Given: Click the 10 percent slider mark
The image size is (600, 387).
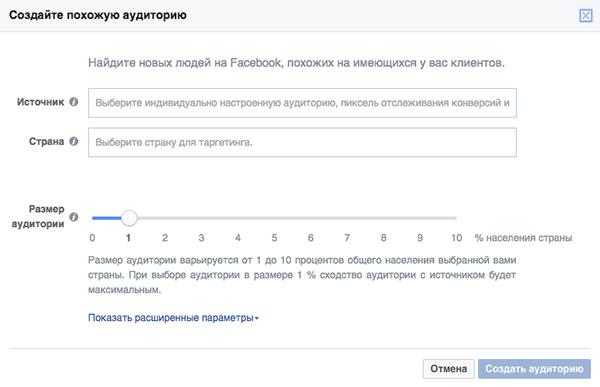Looking at the screenshot, I should 457,238.
